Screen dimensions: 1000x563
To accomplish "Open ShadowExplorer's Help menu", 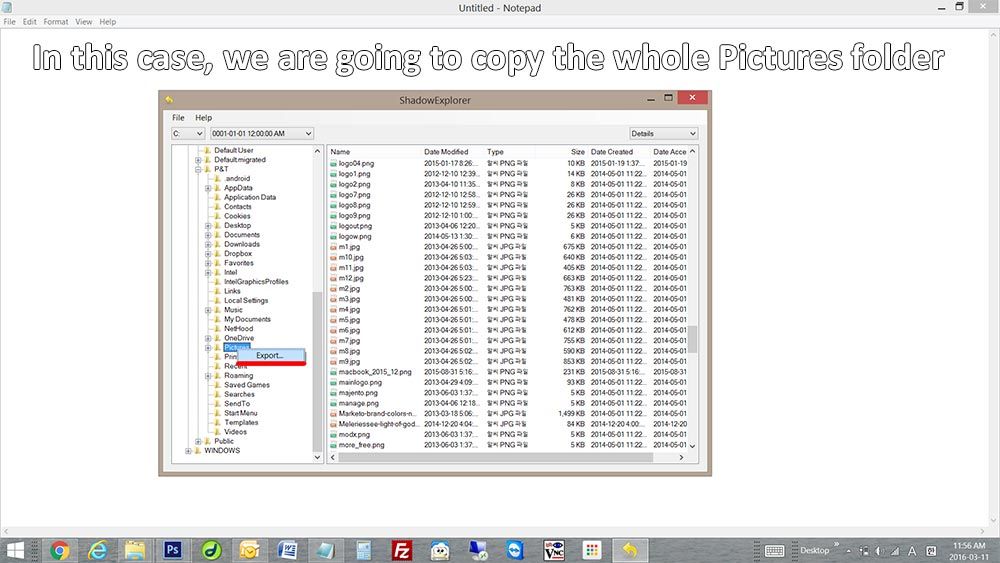I will 203,118.
